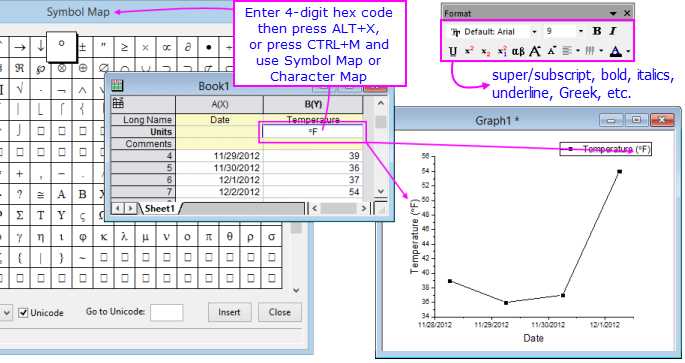Toggle Italic in the Format toolbar
The width and height of the screenshot is (685, 363).
click(x=613, y=31)
